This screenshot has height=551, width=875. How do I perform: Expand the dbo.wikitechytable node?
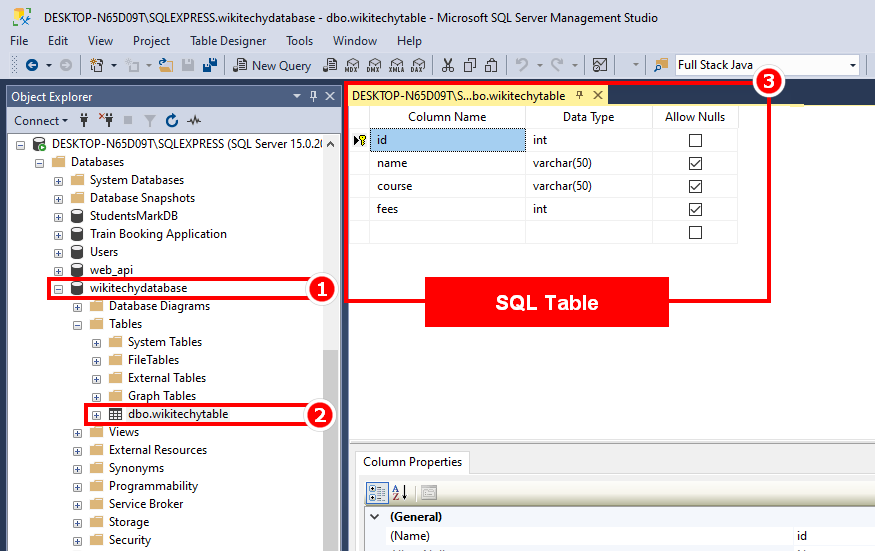click(96, 414)
